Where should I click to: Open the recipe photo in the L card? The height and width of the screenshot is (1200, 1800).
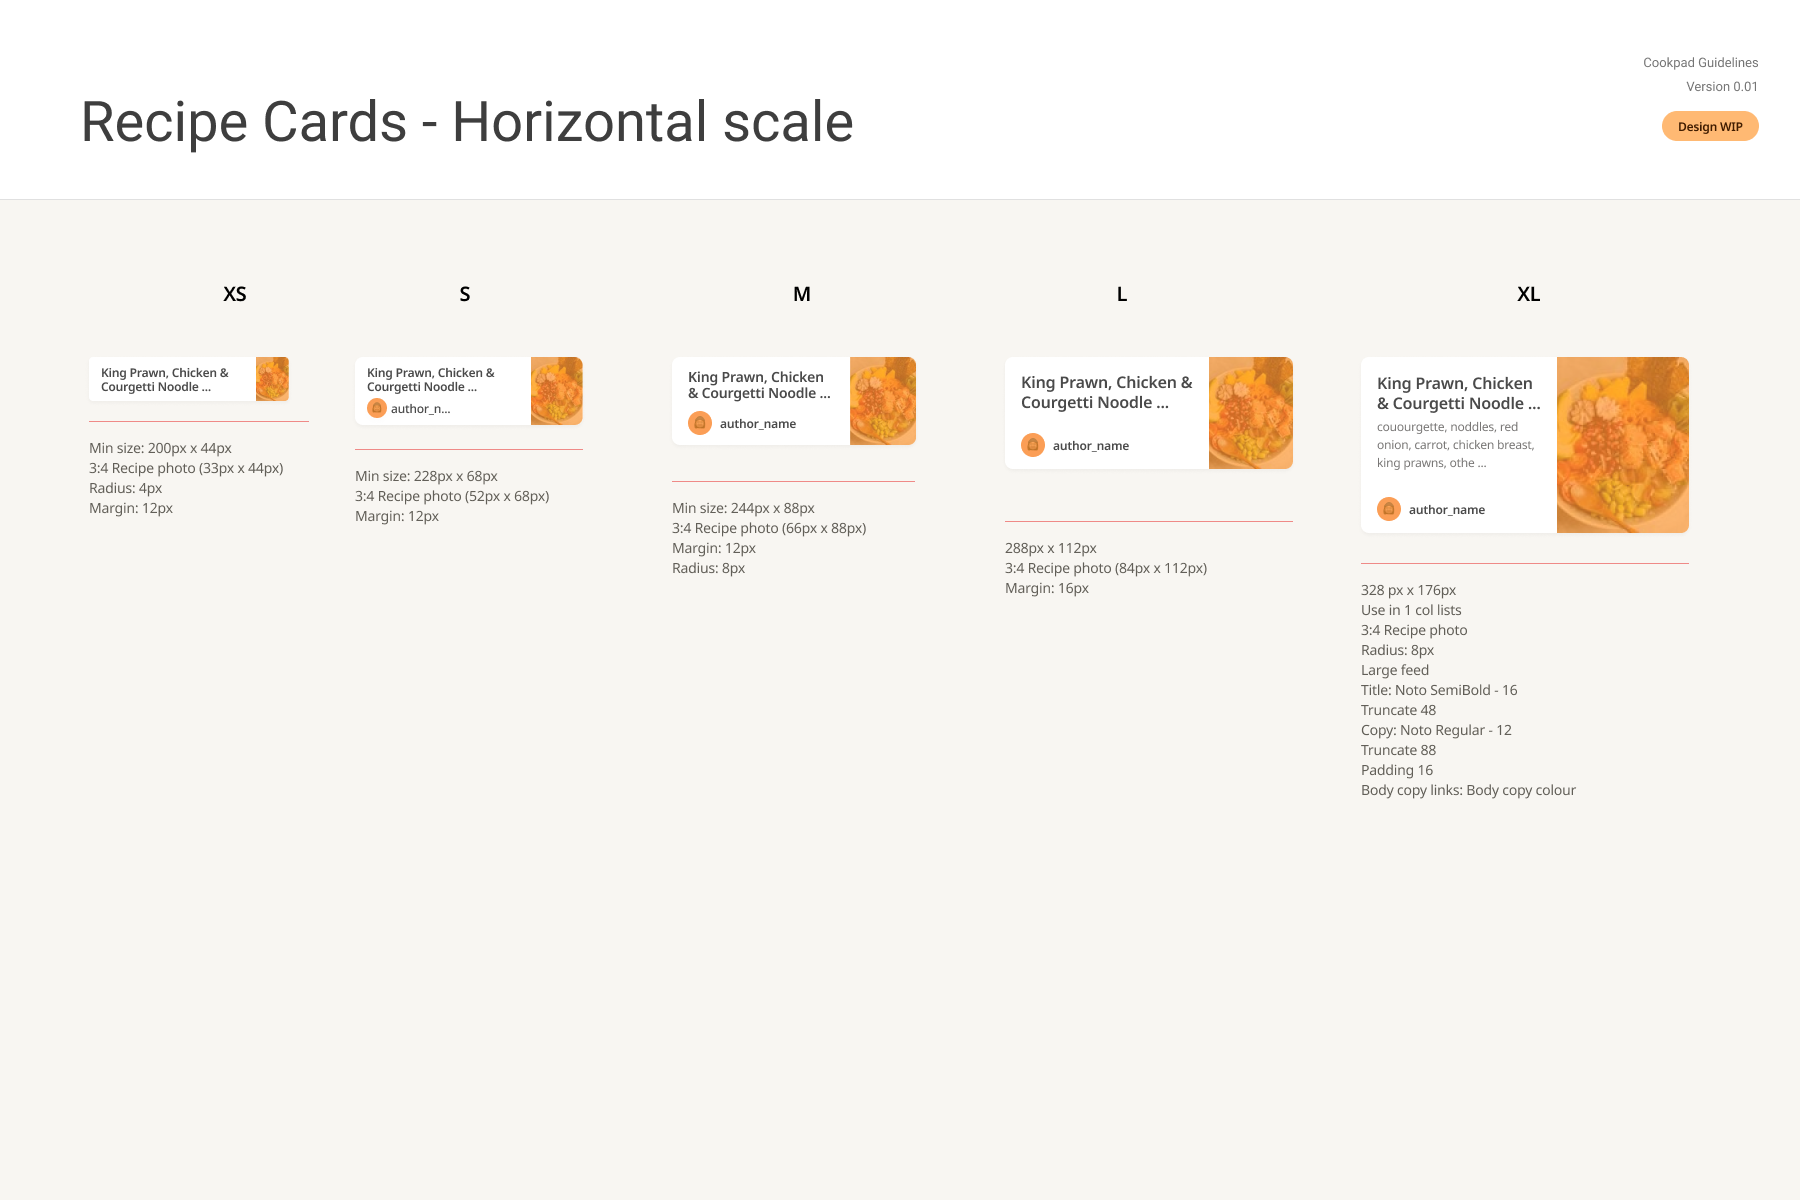(x=1251, y=413)
